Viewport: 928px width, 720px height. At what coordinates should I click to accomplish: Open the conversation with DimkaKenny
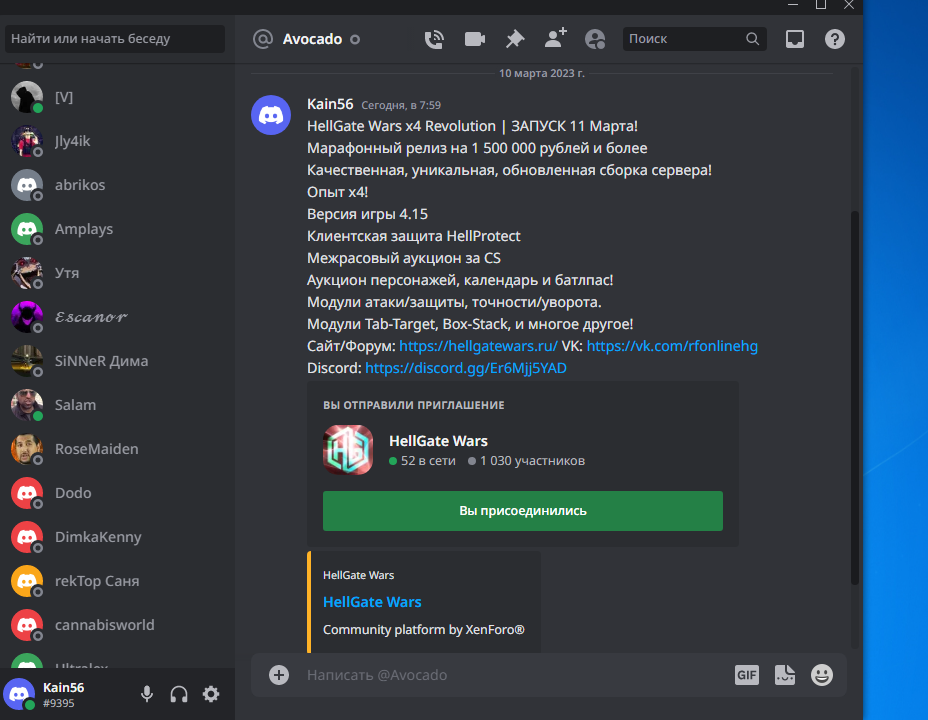click(117, 537)
